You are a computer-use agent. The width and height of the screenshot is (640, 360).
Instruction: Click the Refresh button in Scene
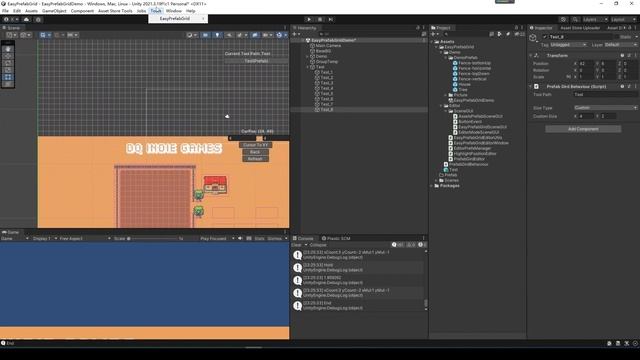[x=255, y=159]
